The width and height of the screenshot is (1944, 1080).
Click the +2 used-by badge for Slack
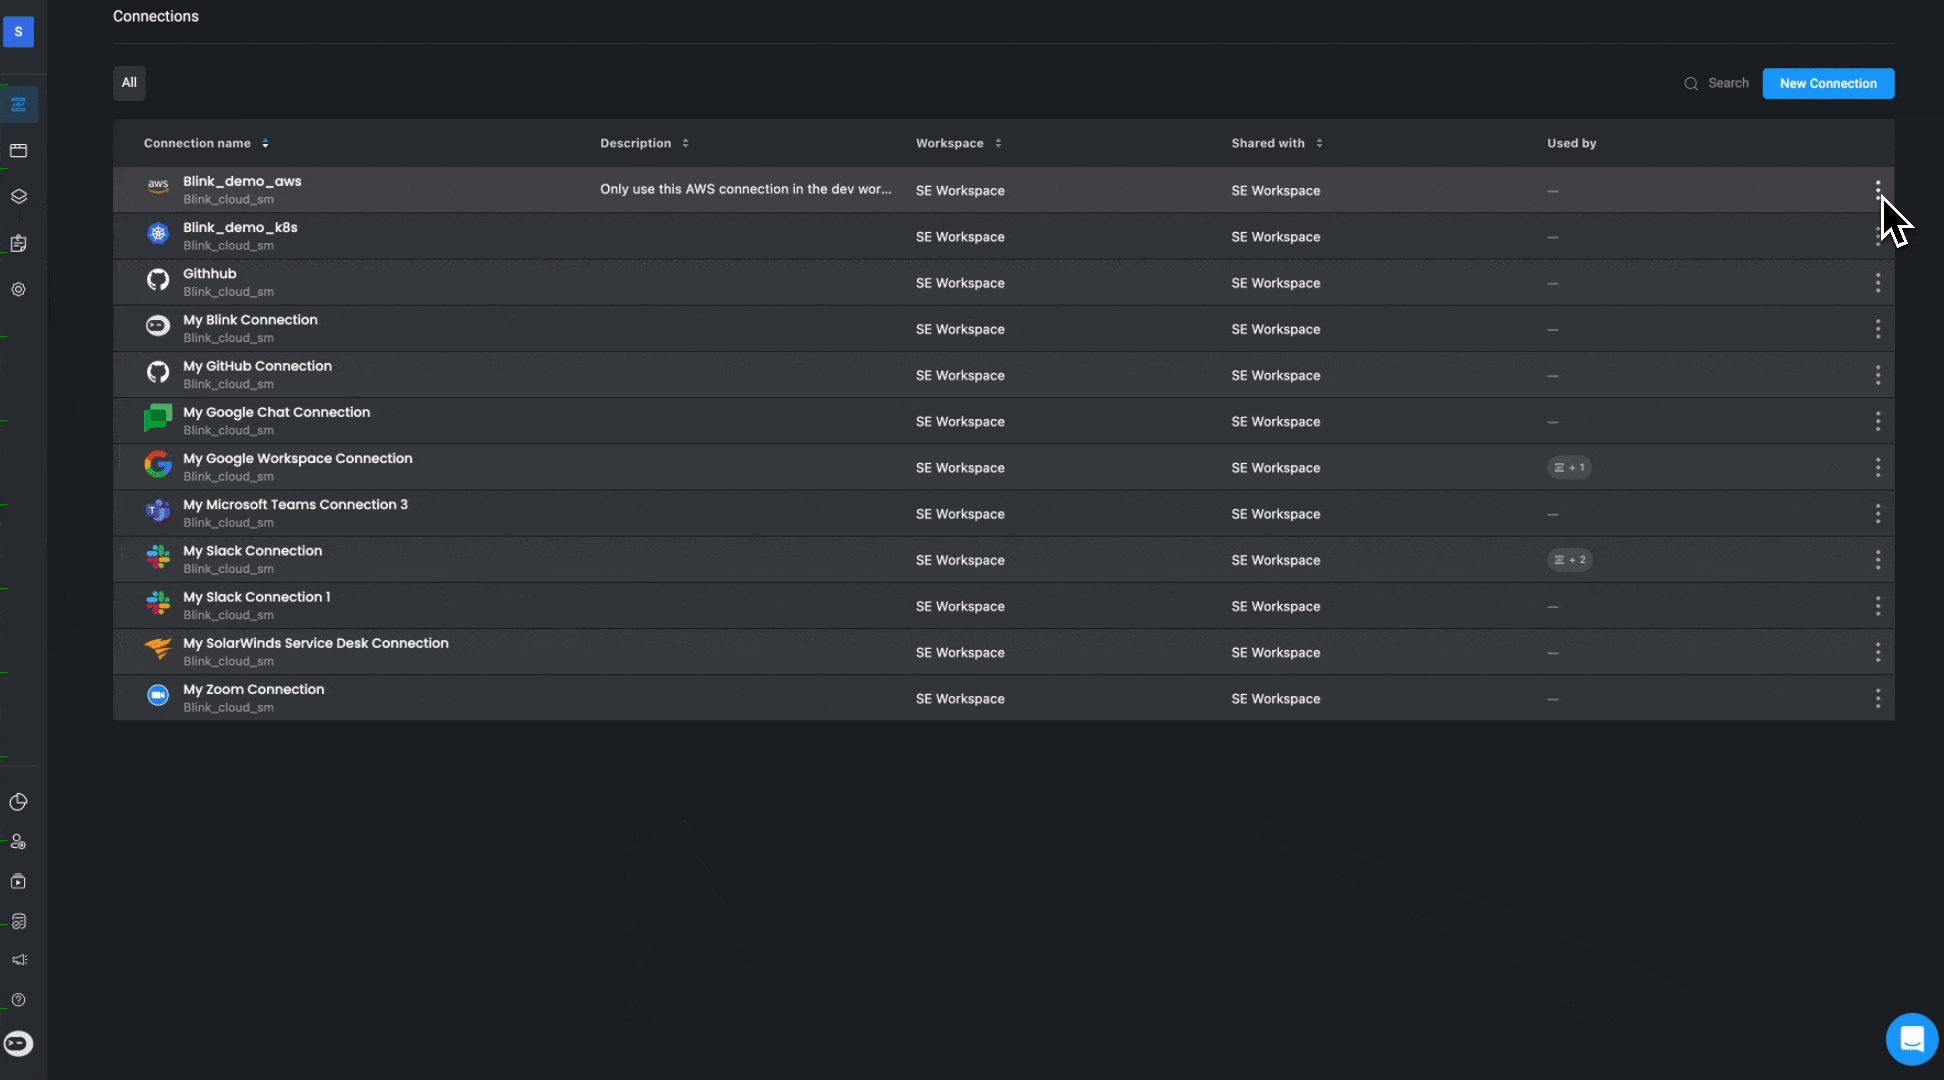(x=1569, y=560)
